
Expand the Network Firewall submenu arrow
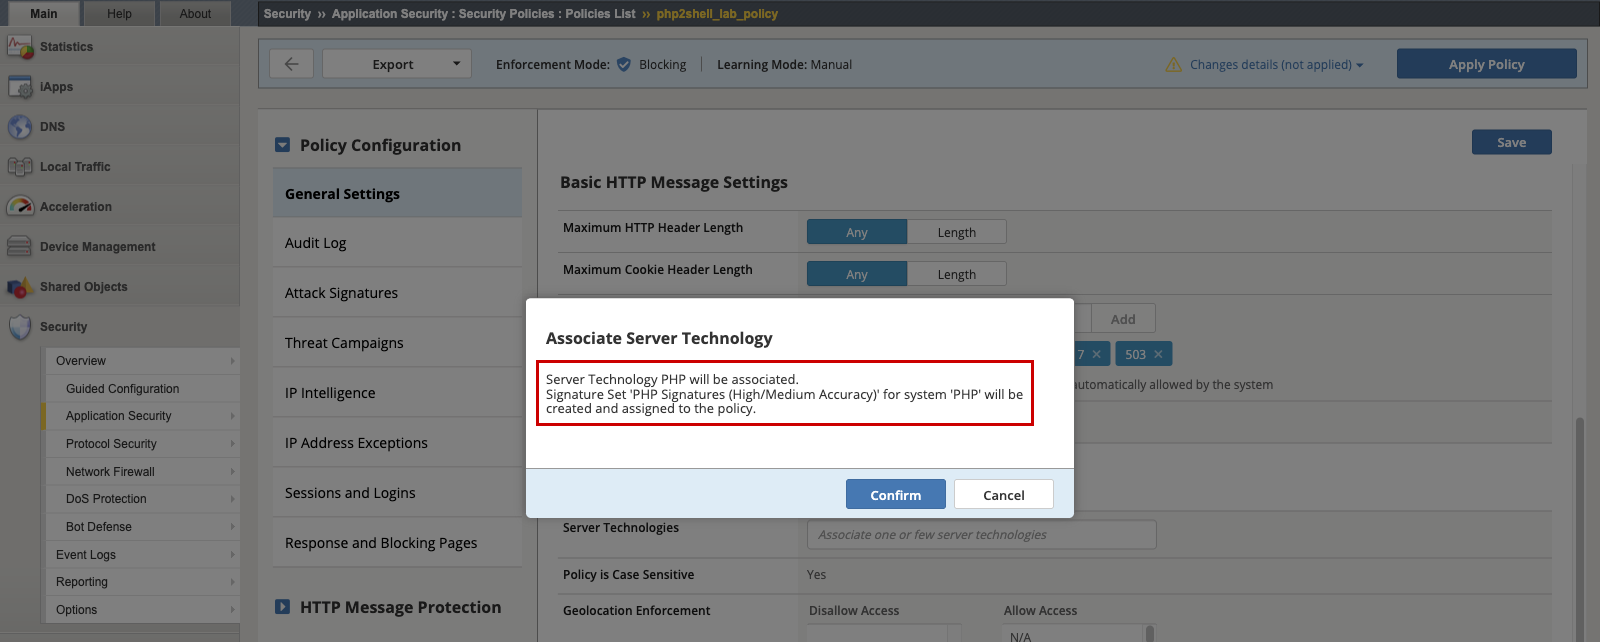(x=233, y=472)
